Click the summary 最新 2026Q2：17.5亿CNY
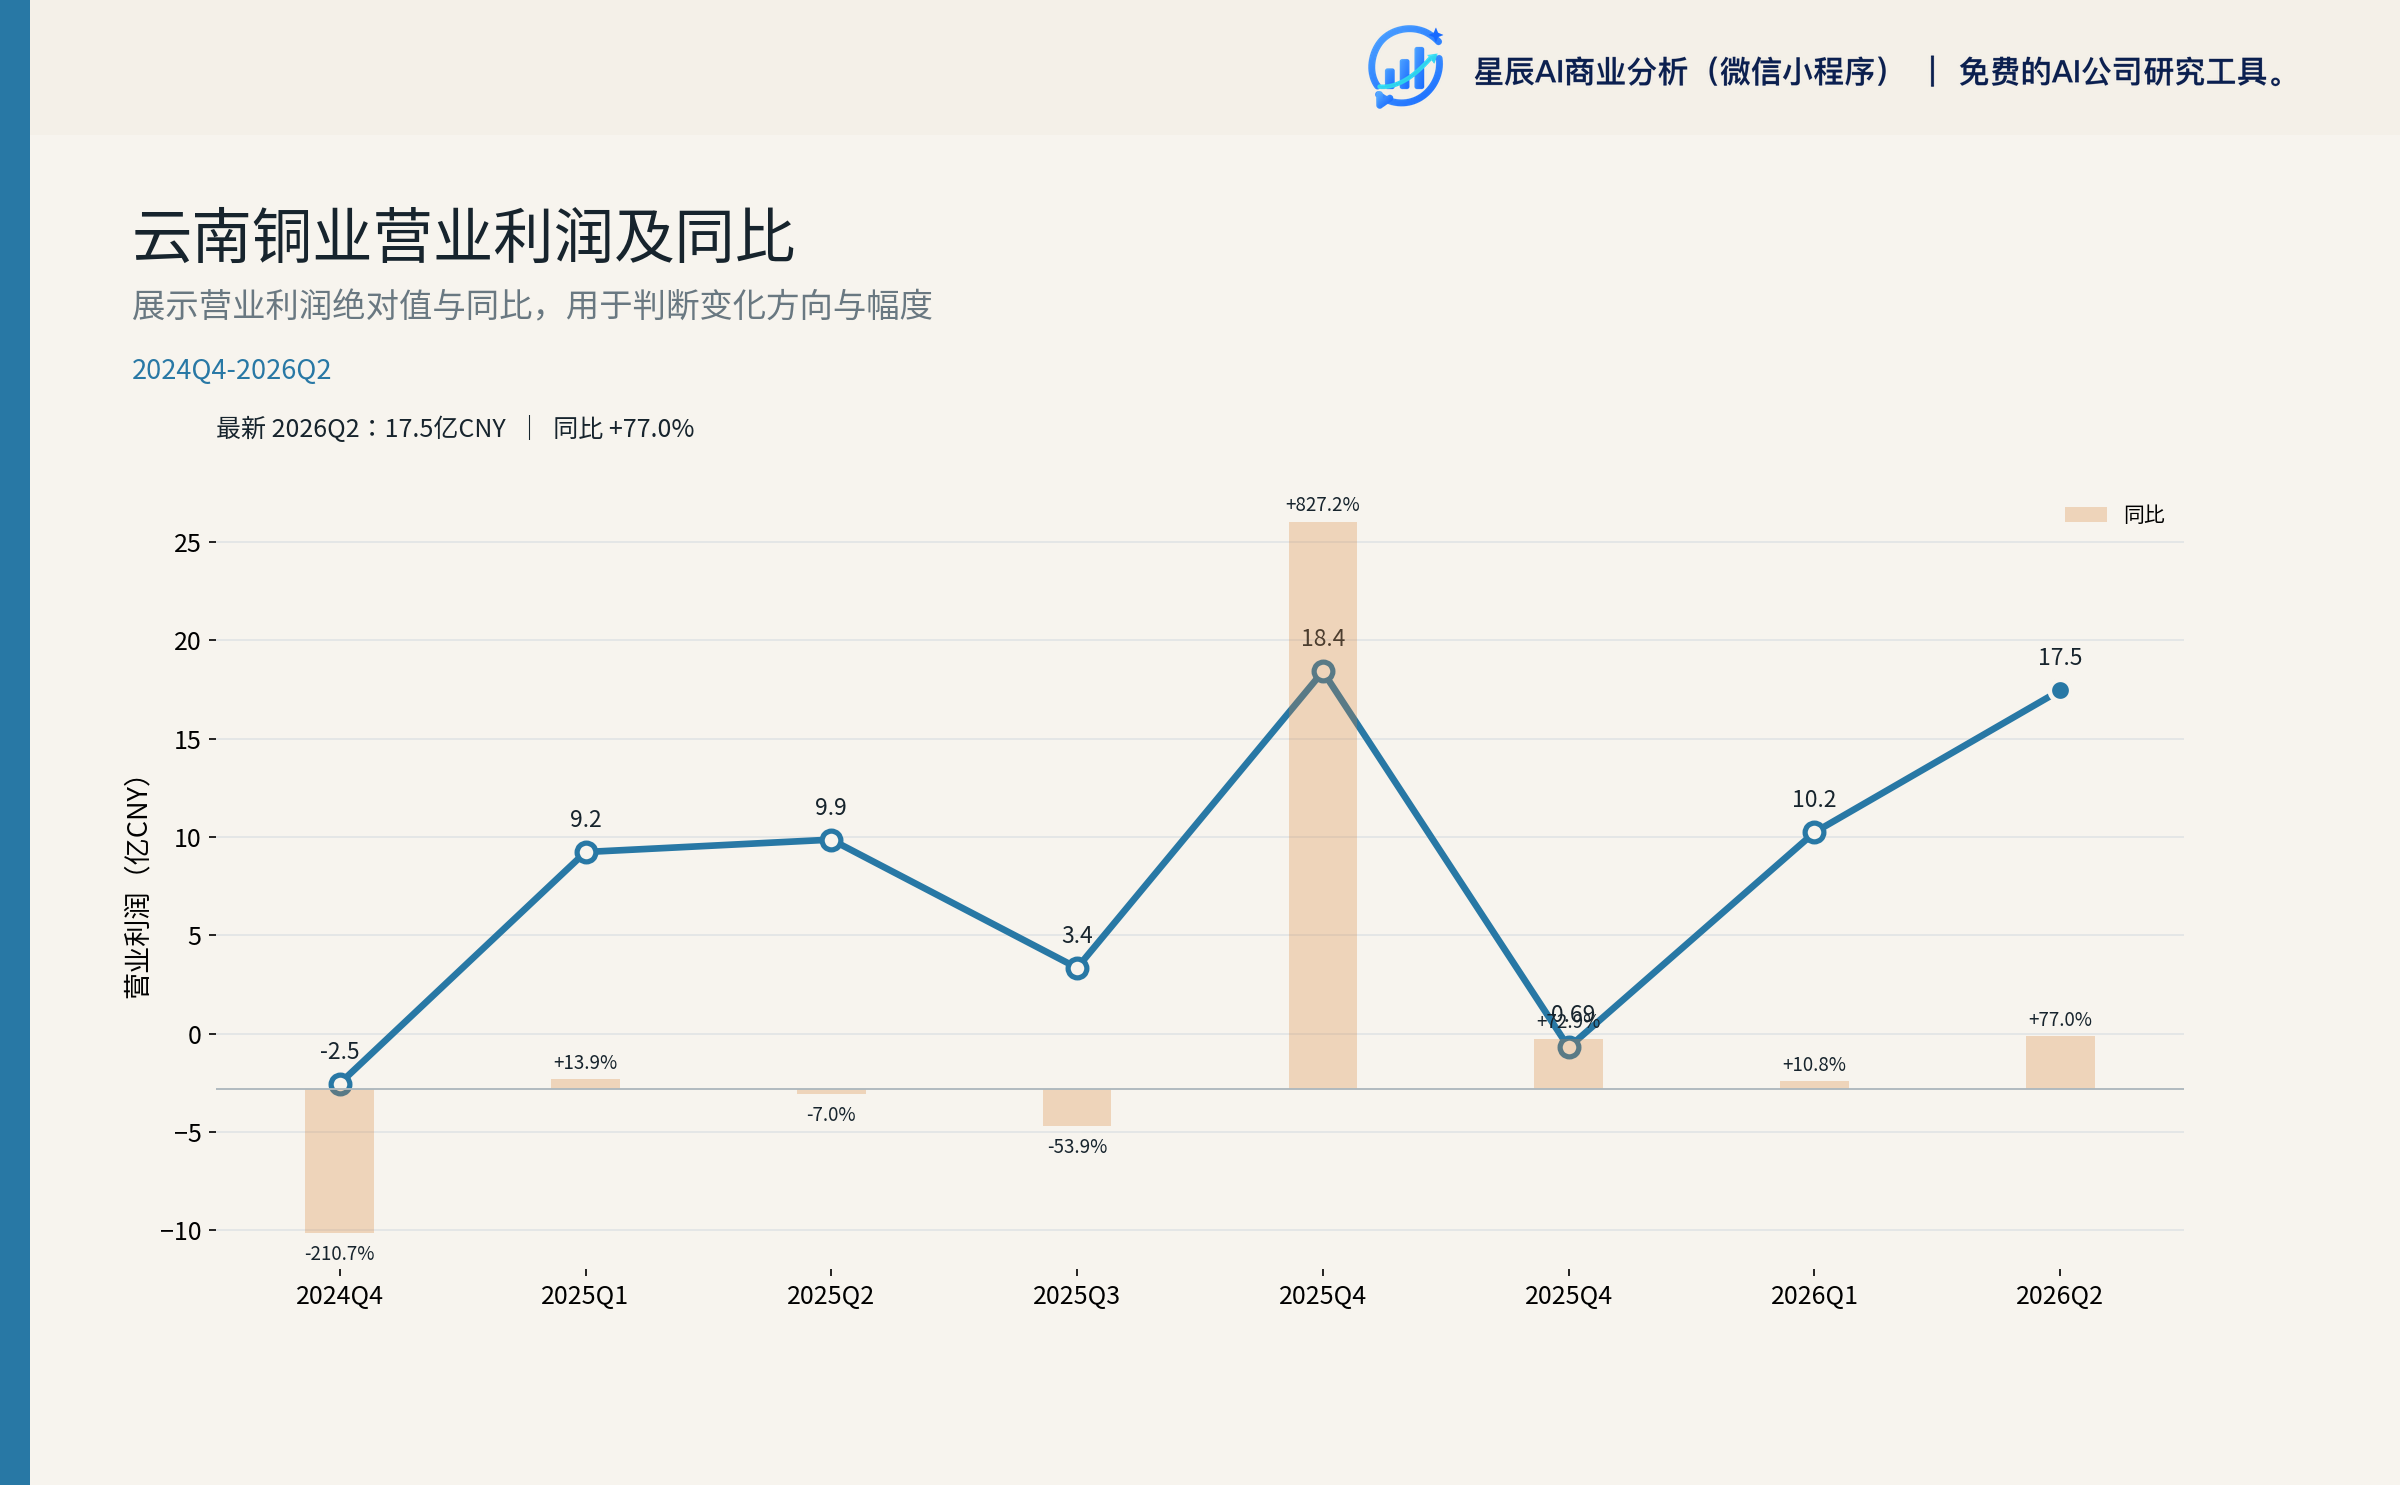The height and width of the screenshot is (1485, 2400). pyautogui.click(x=361, y=428)
